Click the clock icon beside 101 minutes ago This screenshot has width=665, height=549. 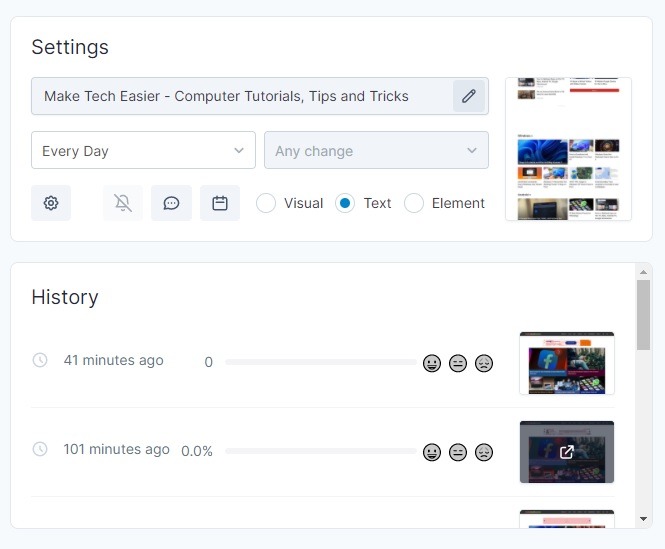(x=40, y=449)
